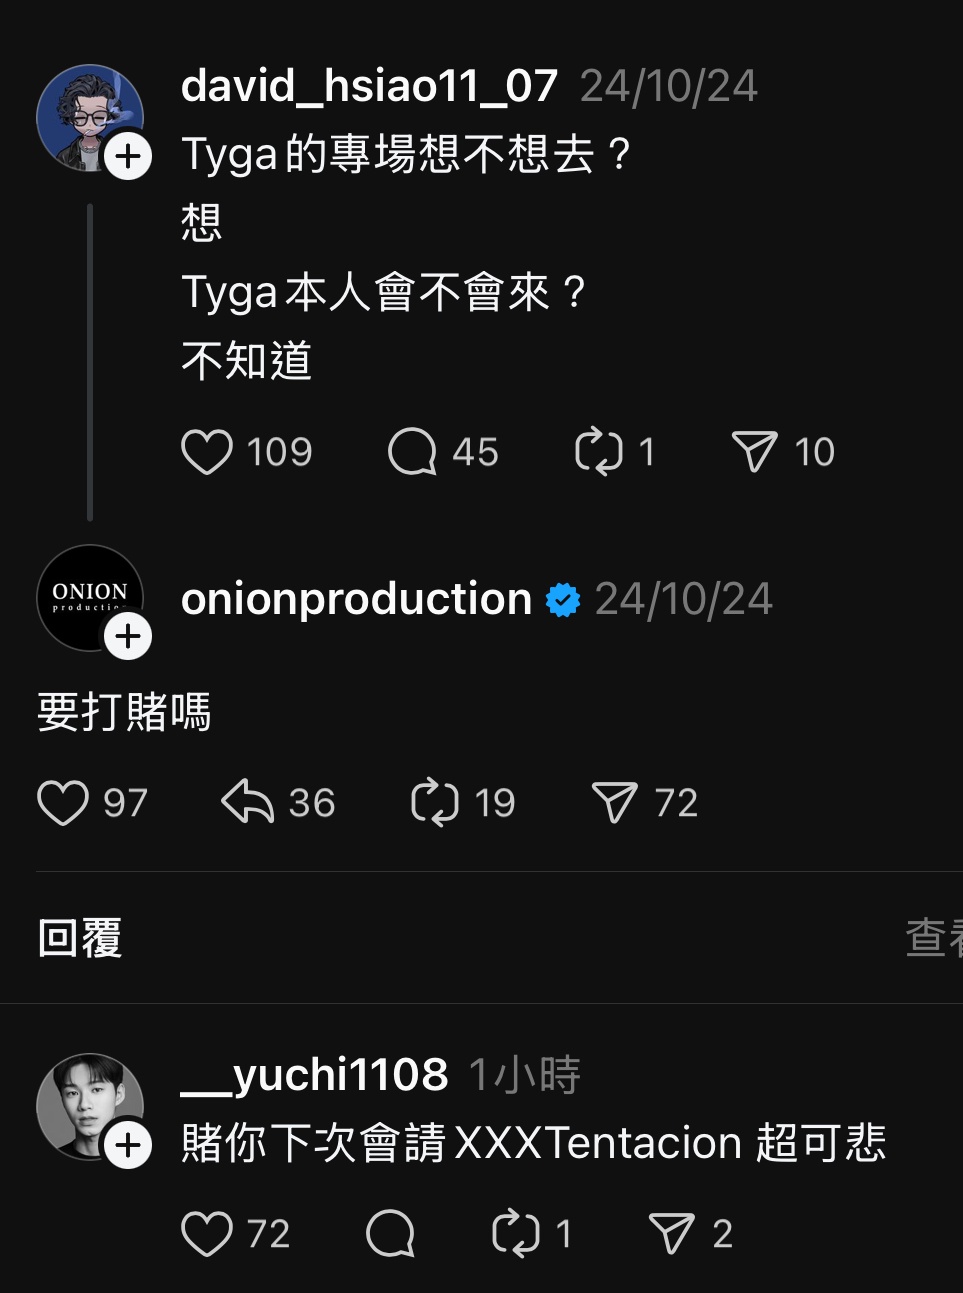Image resolution: width=963 pixels, height=1293 pixels.
Task: Like __yuchi1108's comment
Action: [207, 1234]
